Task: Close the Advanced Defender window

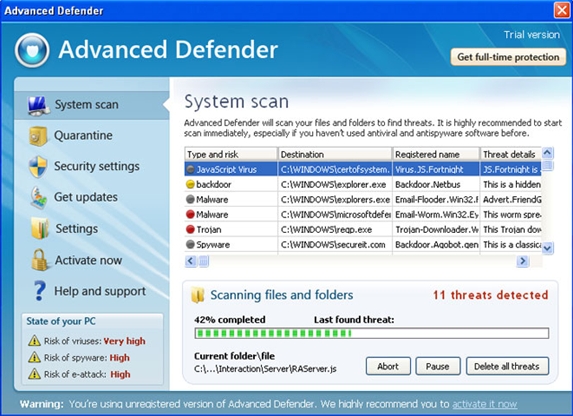Action: [562, 10]
